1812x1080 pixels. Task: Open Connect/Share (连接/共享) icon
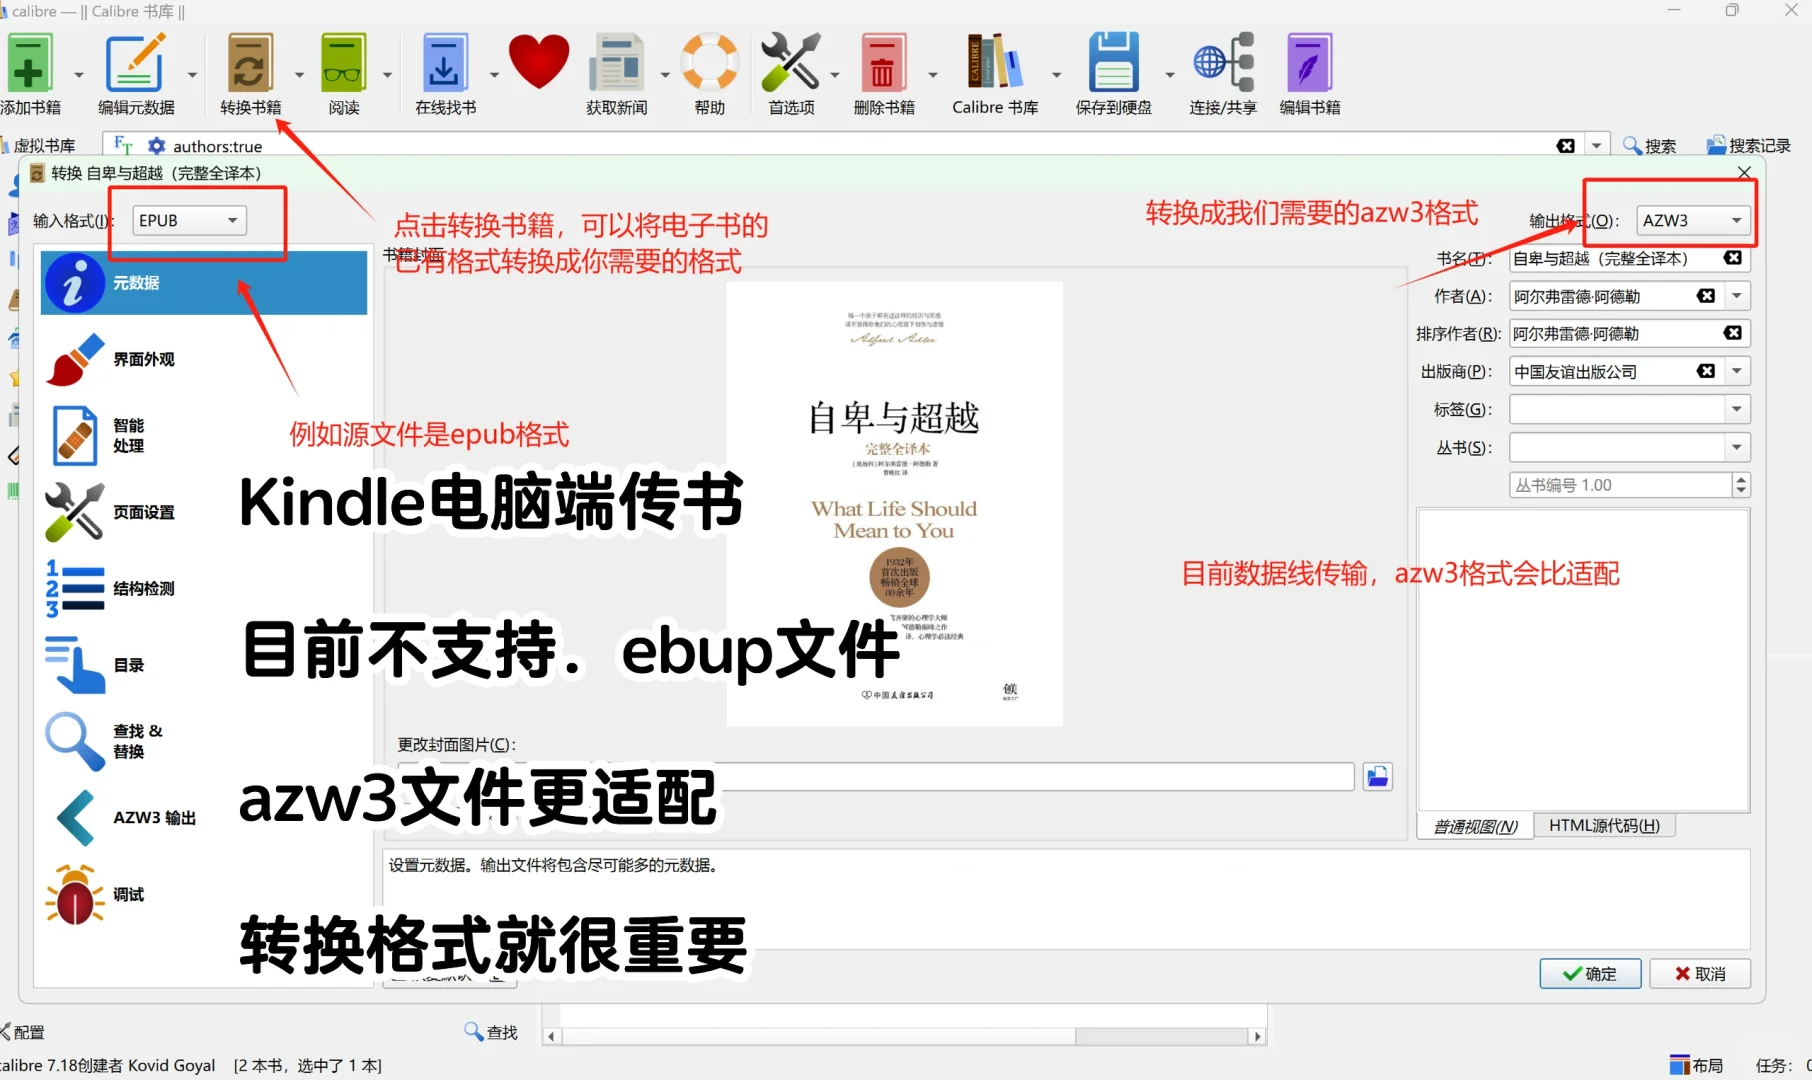1223,64
